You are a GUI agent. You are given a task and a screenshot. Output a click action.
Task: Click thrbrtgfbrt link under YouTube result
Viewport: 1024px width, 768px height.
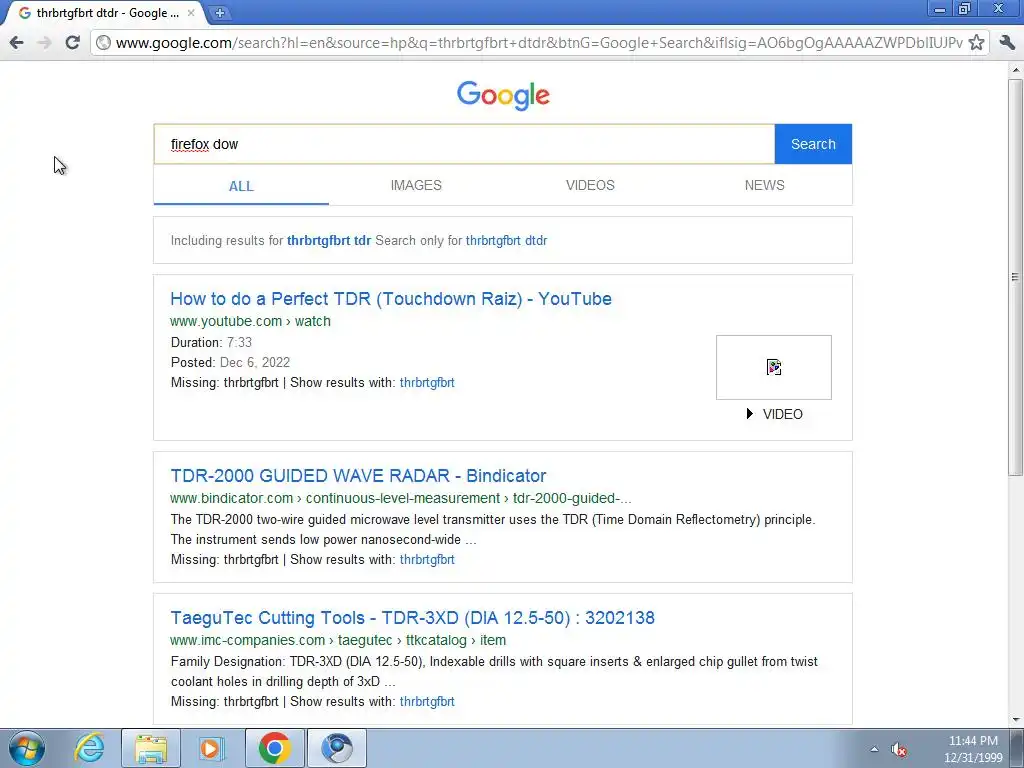pyautogui.click(x=427, y=383)
